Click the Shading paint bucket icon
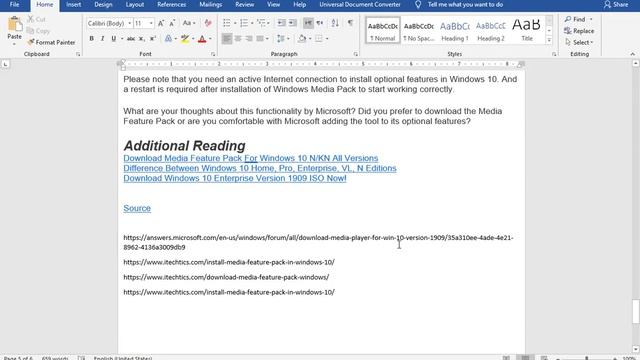 [x=302, y=39]
